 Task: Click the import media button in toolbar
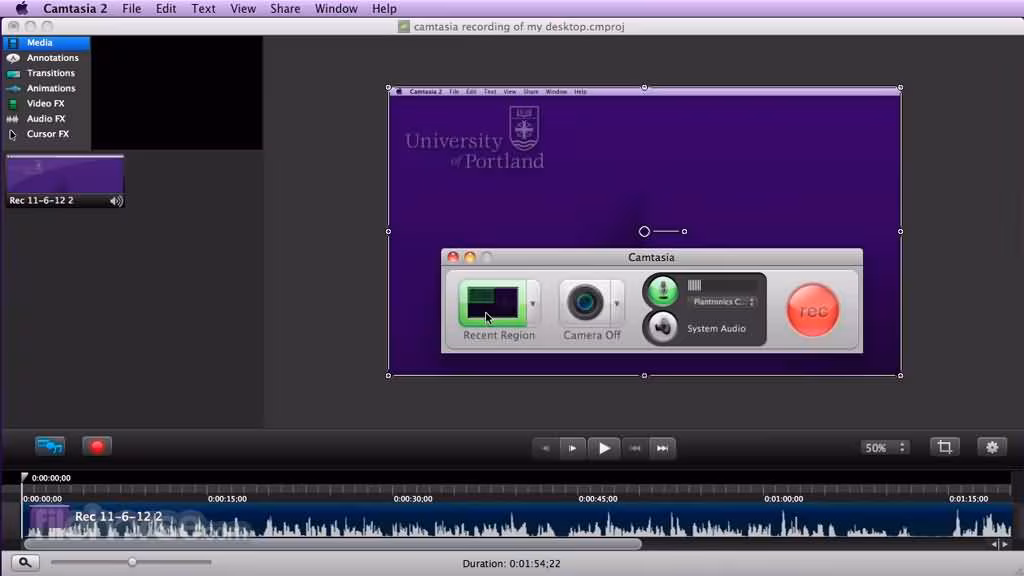[50, 447]
